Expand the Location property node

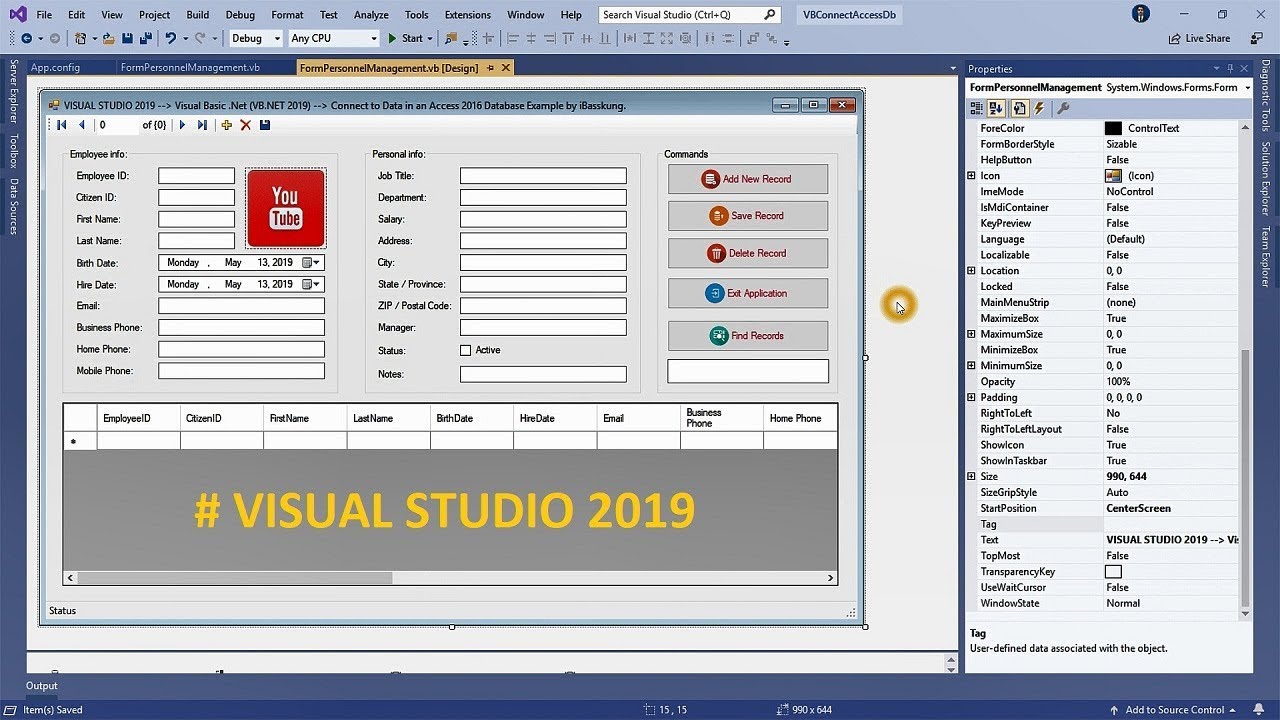pos(971,271)
